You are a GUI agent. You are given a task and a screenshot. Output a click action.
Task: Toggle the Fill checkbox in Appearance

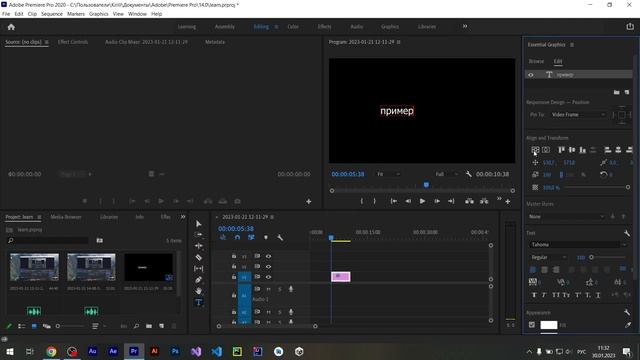click(x=532, y=325)
